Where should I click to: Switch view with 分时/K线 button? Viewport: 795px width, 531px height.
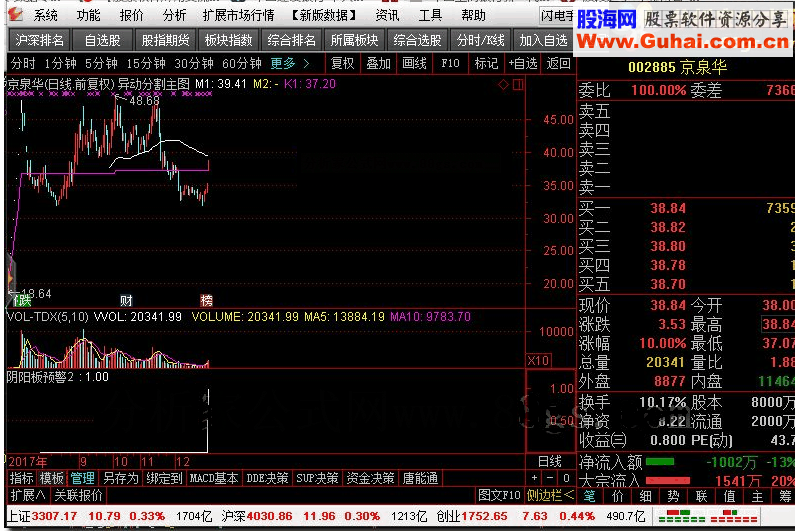click(480, 40)
